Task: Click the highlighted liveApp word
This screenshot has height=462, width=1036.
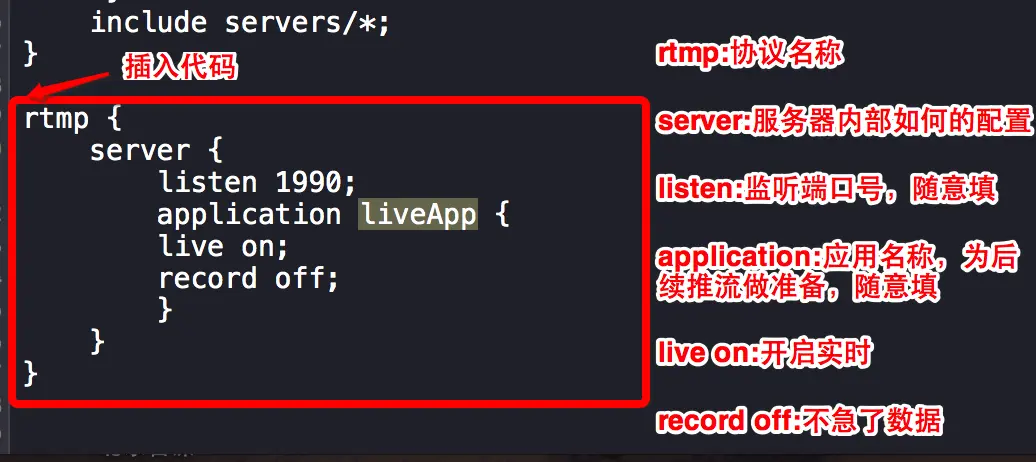Action: click(x=418, y=215)
